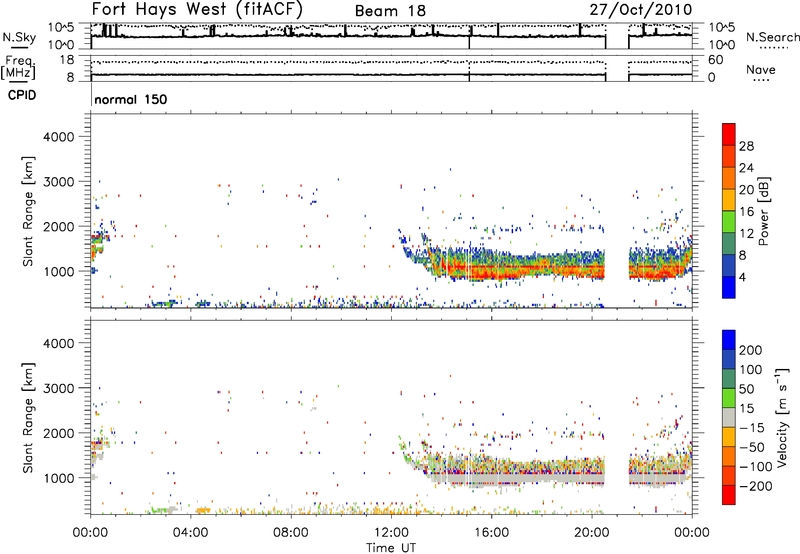
Task: Click the "Slant Range [km]" label of velocity panel
Action: (28, 417)
